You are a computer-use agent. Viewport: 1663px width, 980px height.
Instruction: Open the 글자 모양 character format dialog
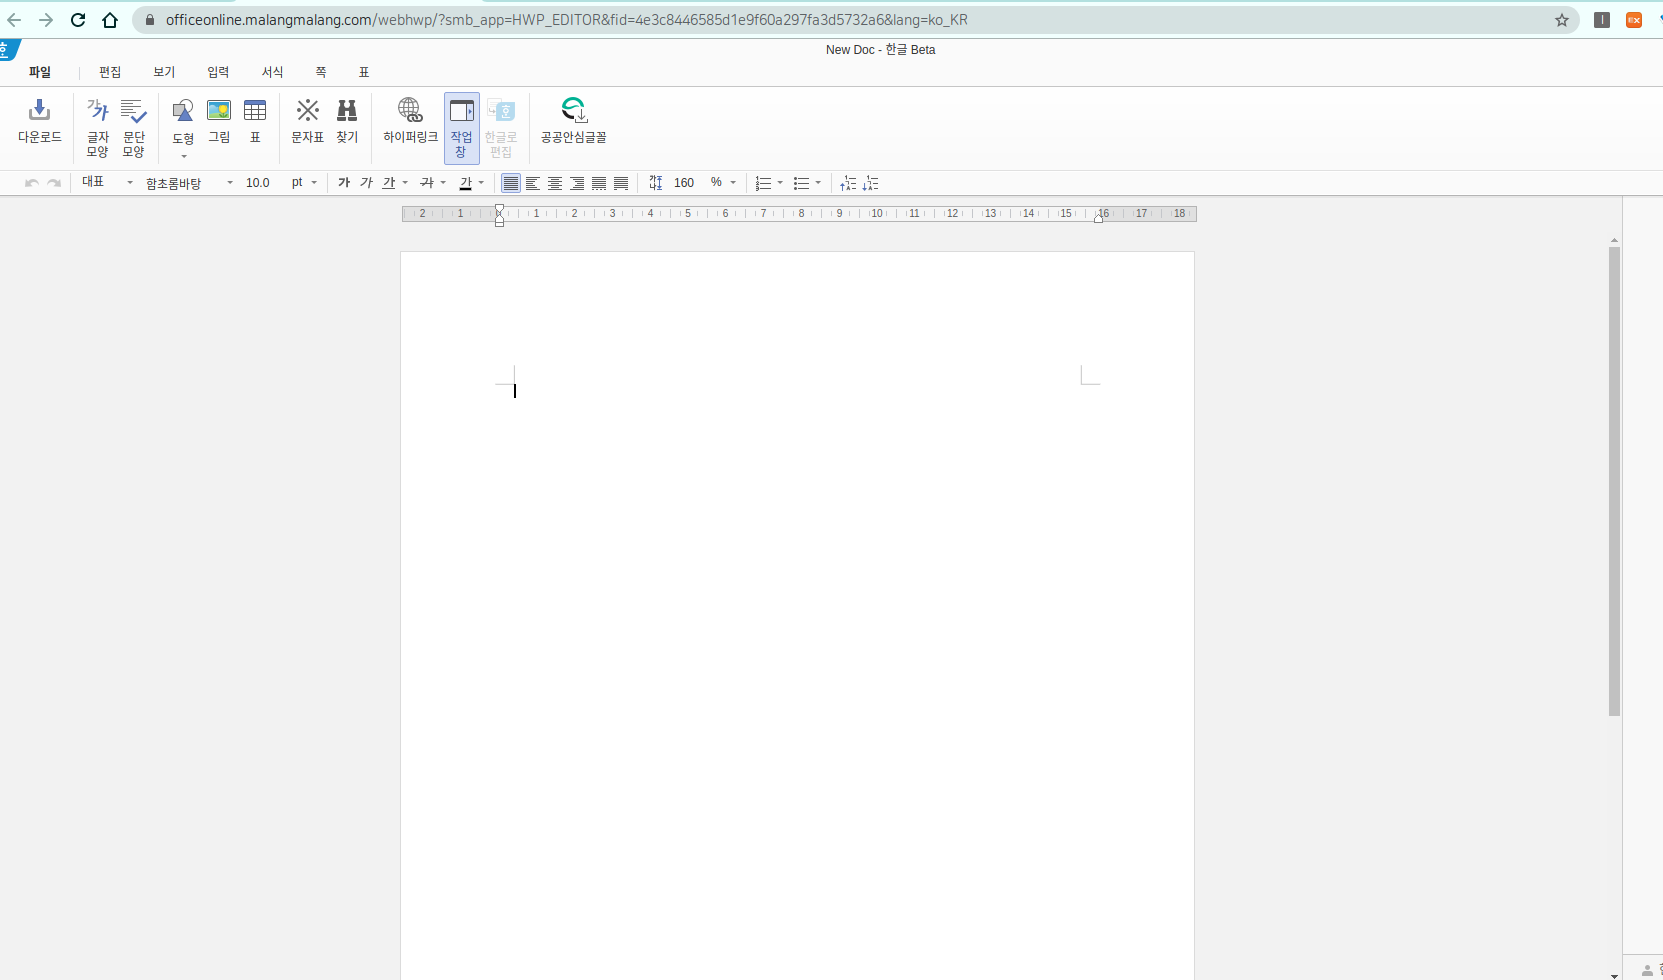point(97,111)
